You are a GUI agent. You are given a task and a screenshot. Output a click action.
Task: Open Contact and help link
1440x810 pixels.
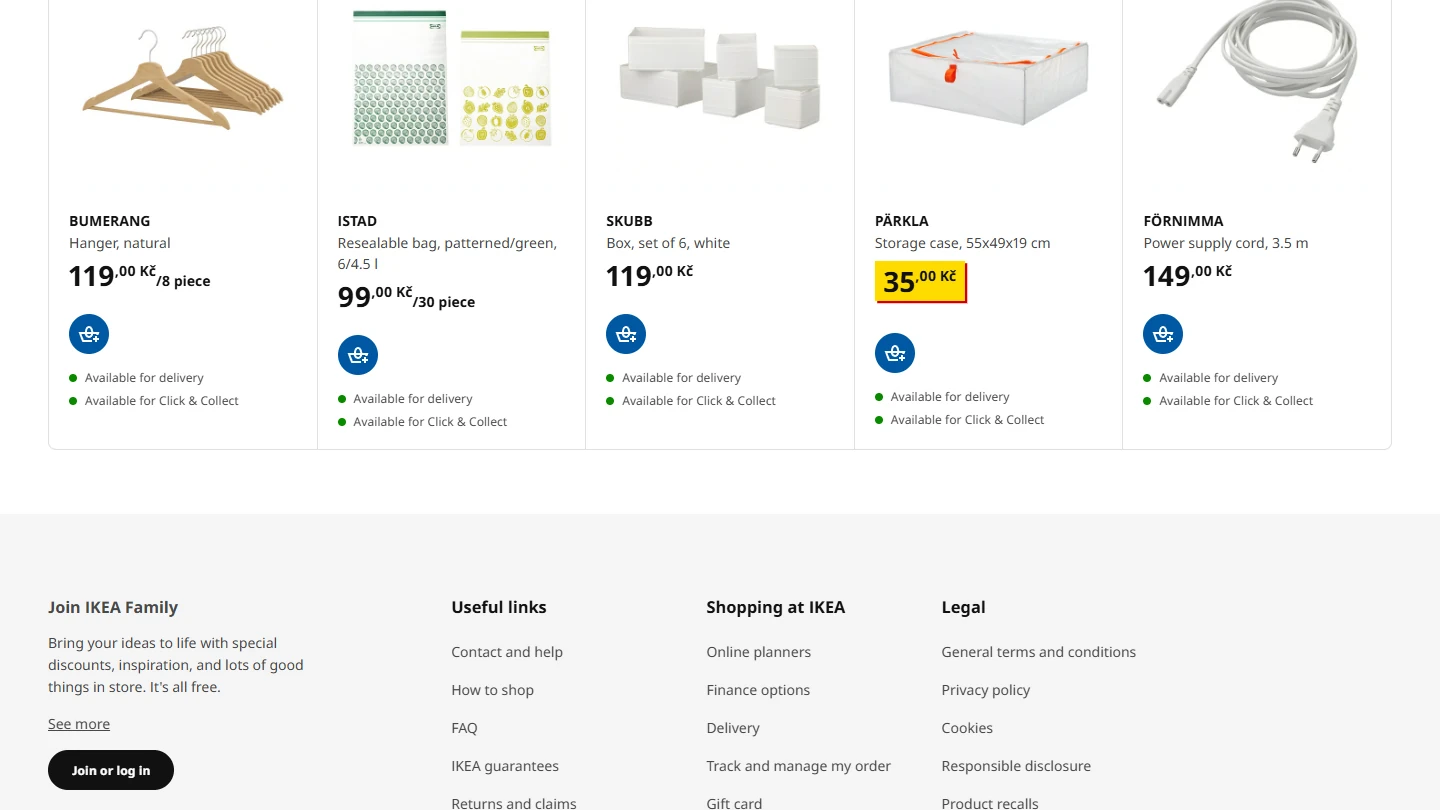click(x=507, y=652)
